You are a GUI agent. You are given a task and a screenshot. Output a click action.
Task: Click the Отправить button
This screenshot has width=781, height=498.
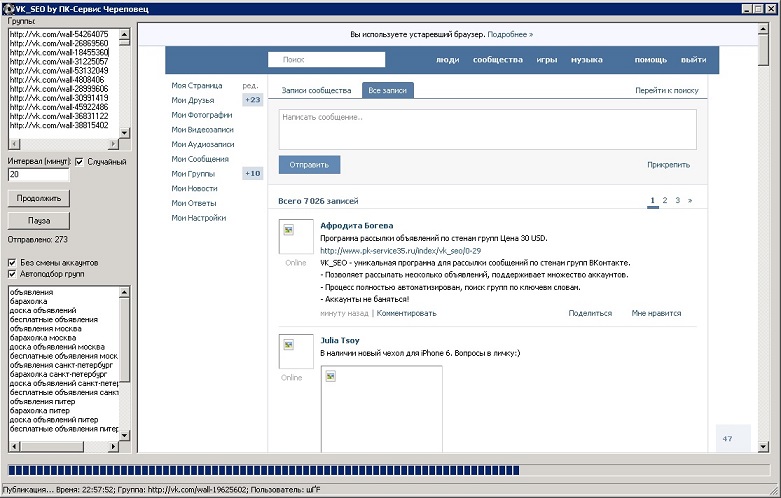click(x=309, y=165)
